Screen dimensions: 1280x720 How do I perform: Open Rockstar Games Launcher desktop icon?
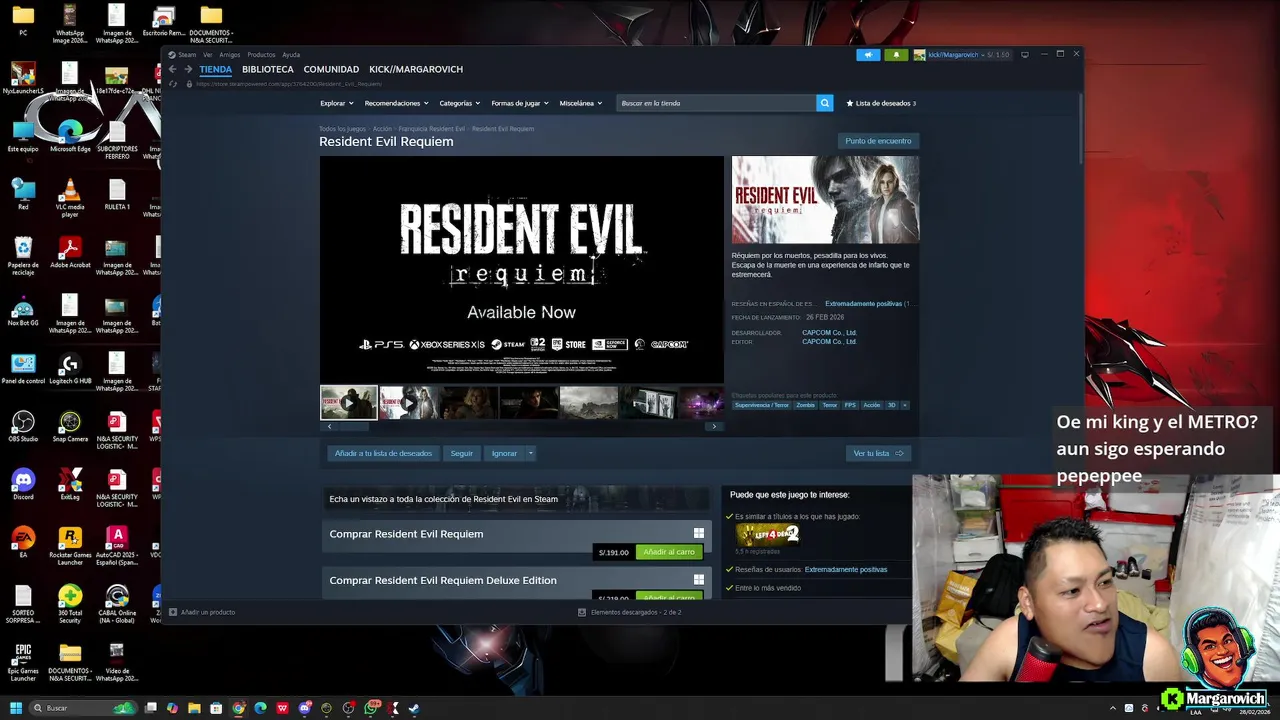click(70, 546)
